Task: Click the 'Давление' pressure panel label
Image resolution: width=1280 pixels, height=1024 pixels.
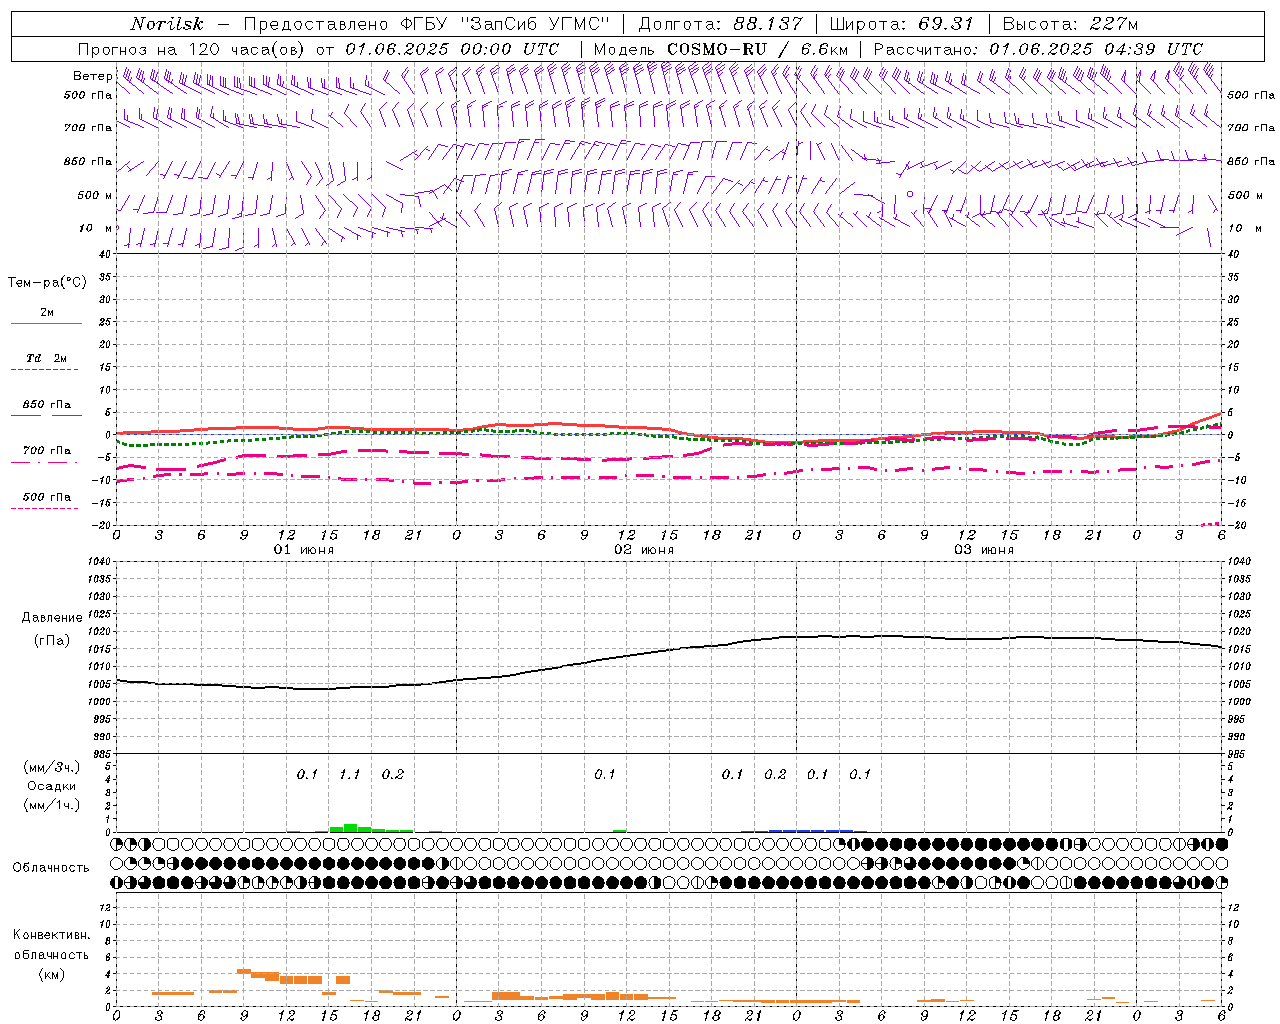Action: [52, 618]
